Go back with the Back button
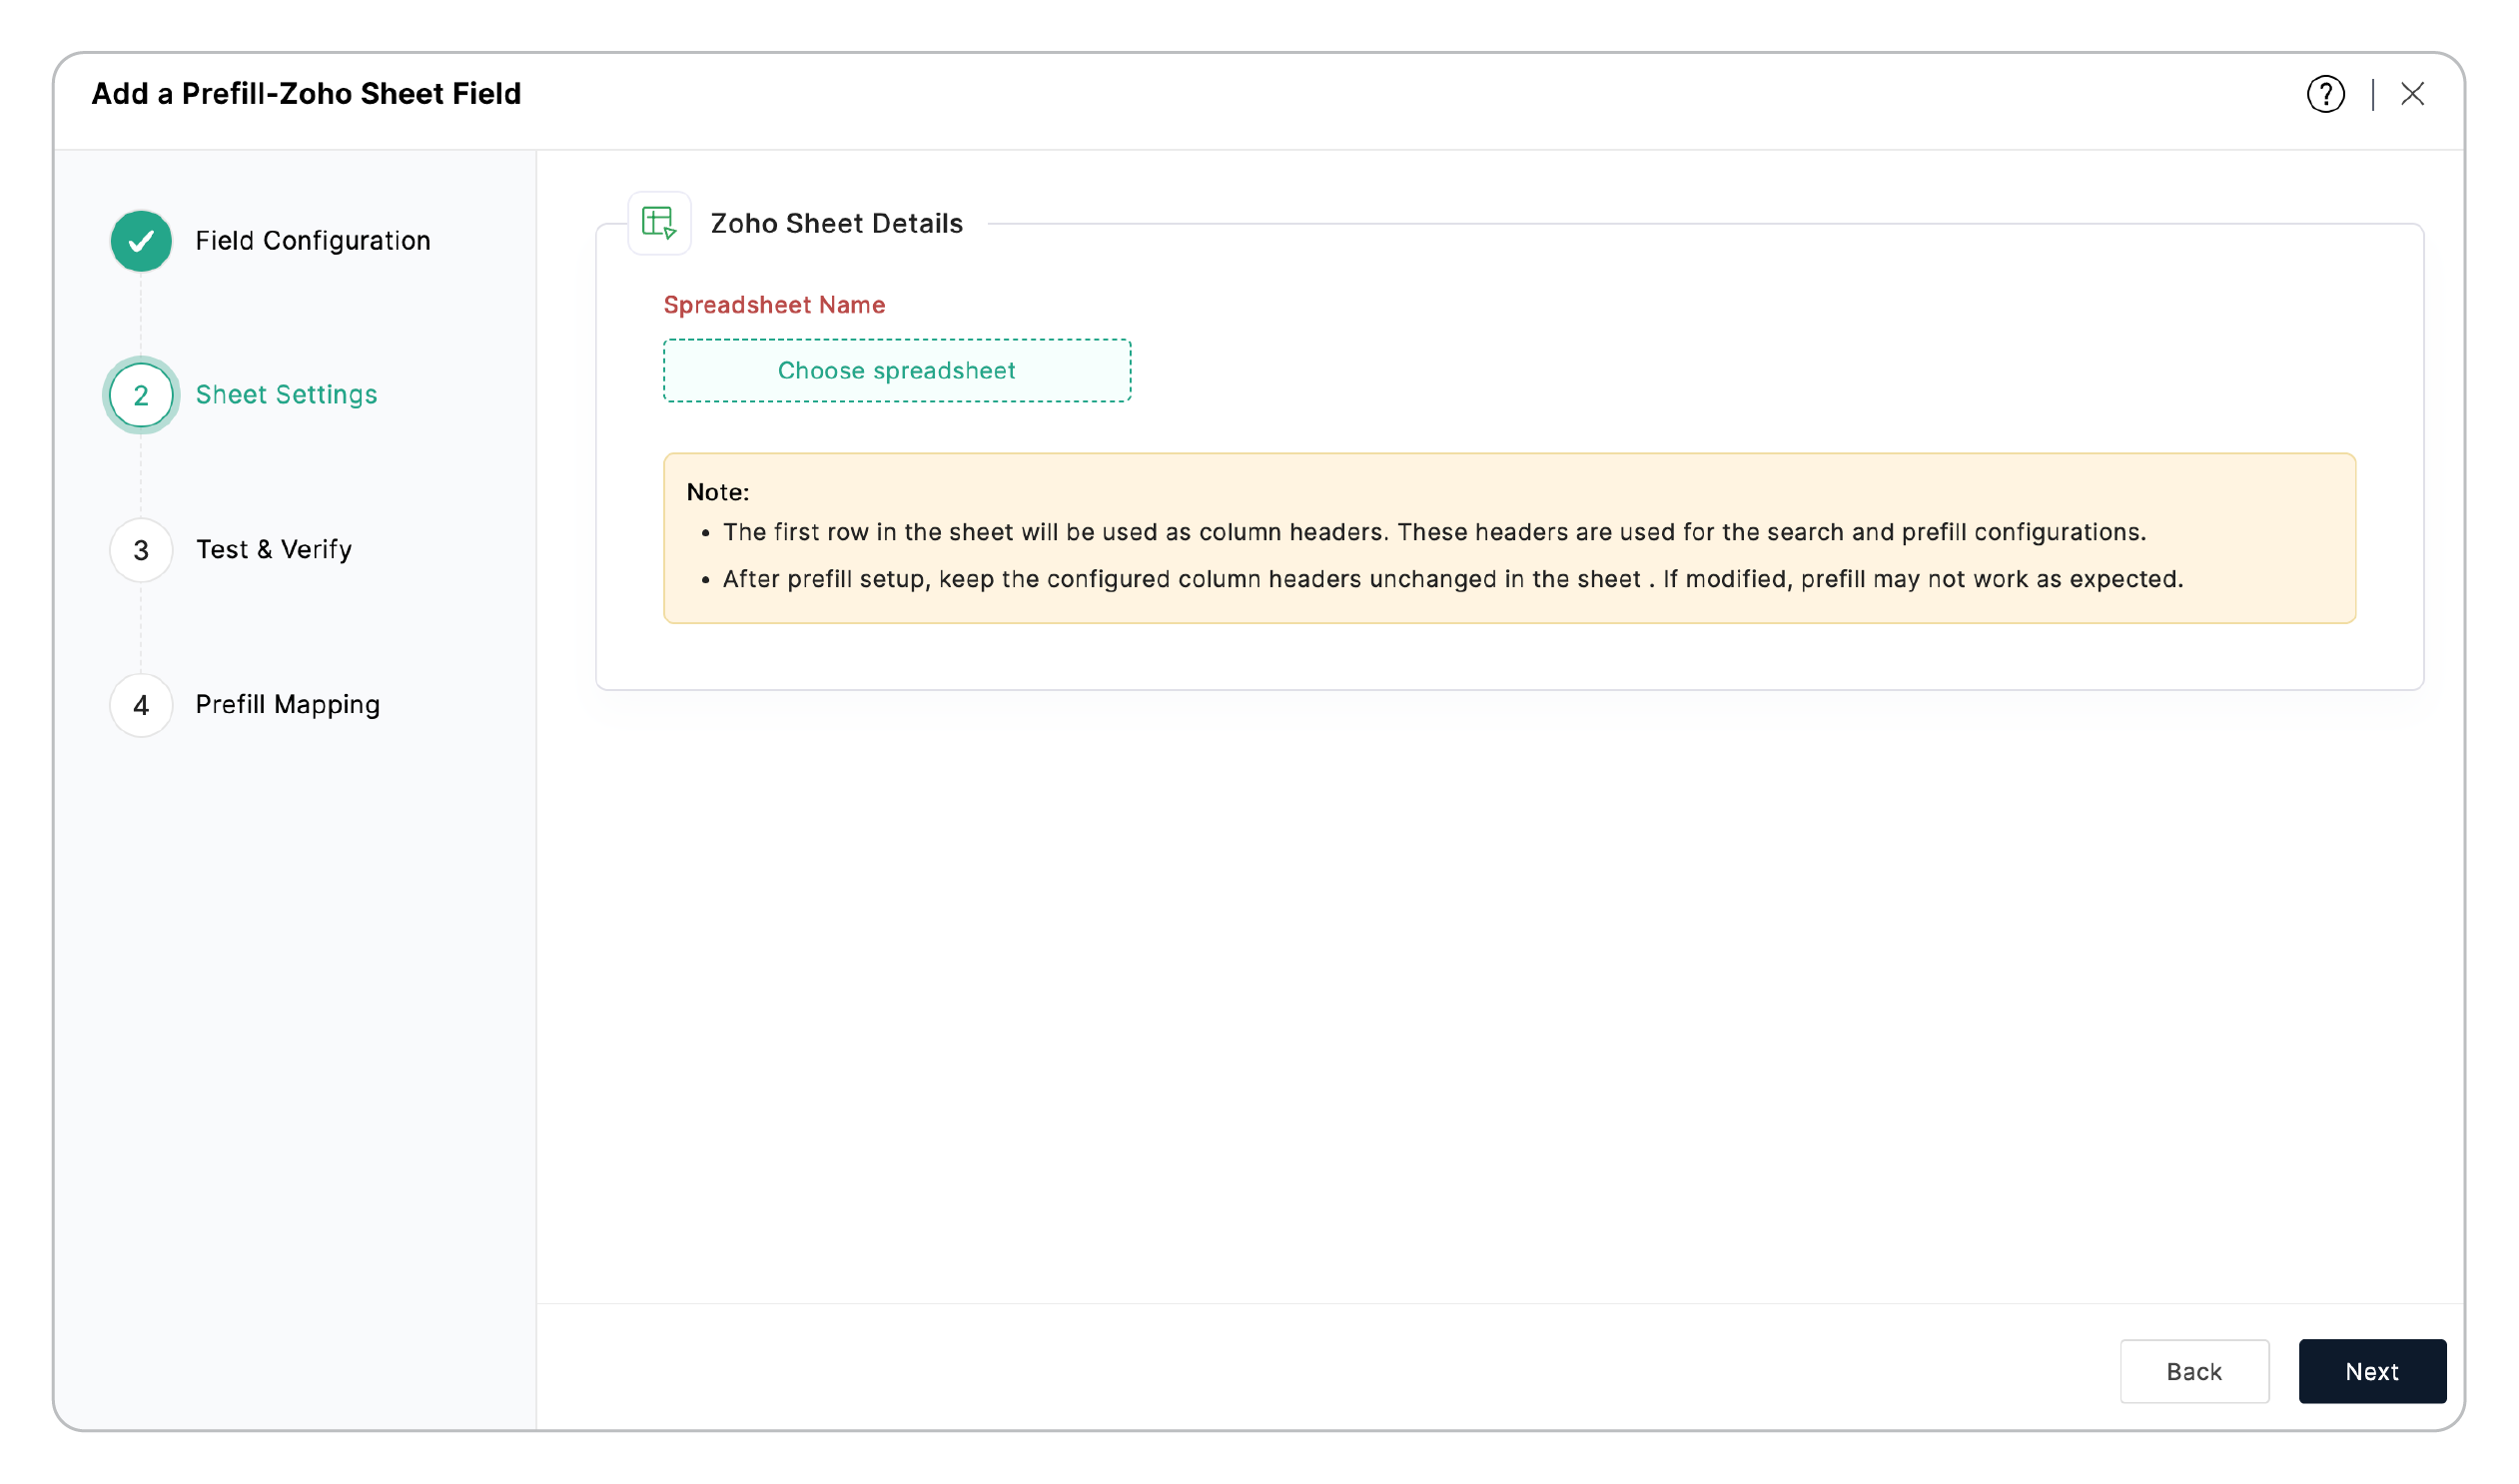Viewport: 2519px width, 1484px height. coord(2194,1371)
